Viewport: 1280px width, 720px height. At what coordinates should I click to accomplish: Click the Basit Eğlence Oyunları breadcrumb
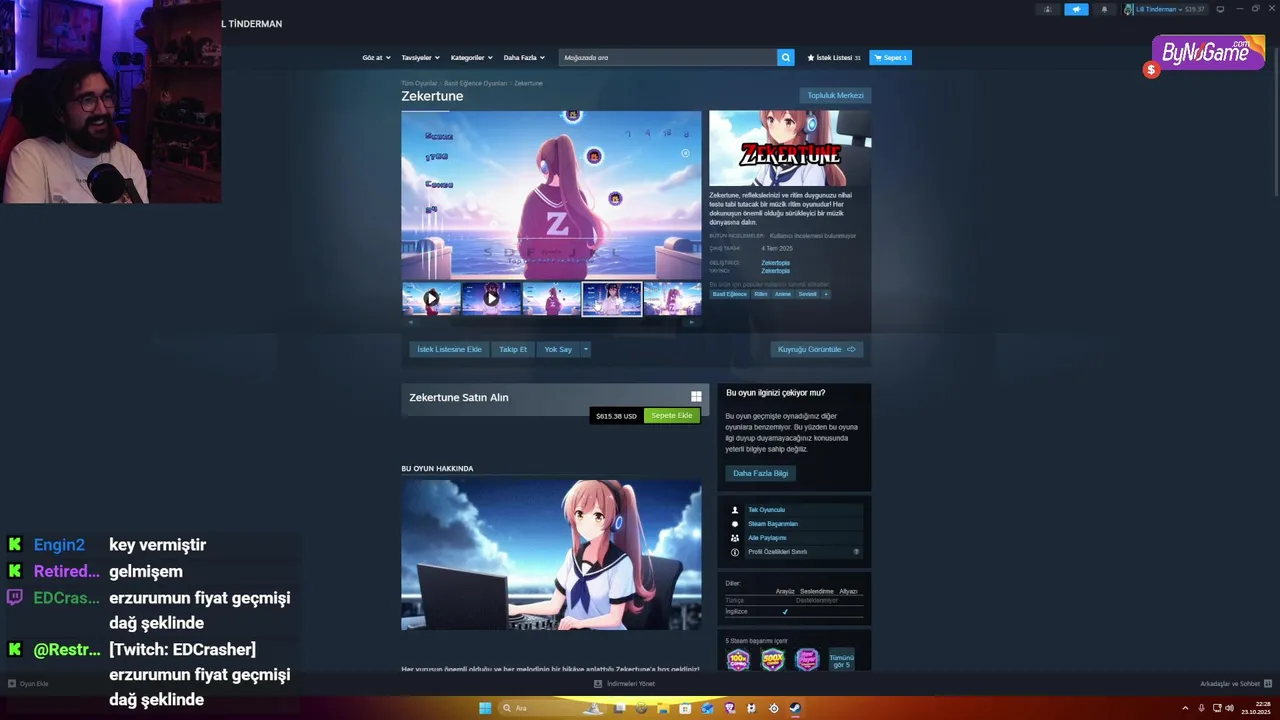point(475,83)
